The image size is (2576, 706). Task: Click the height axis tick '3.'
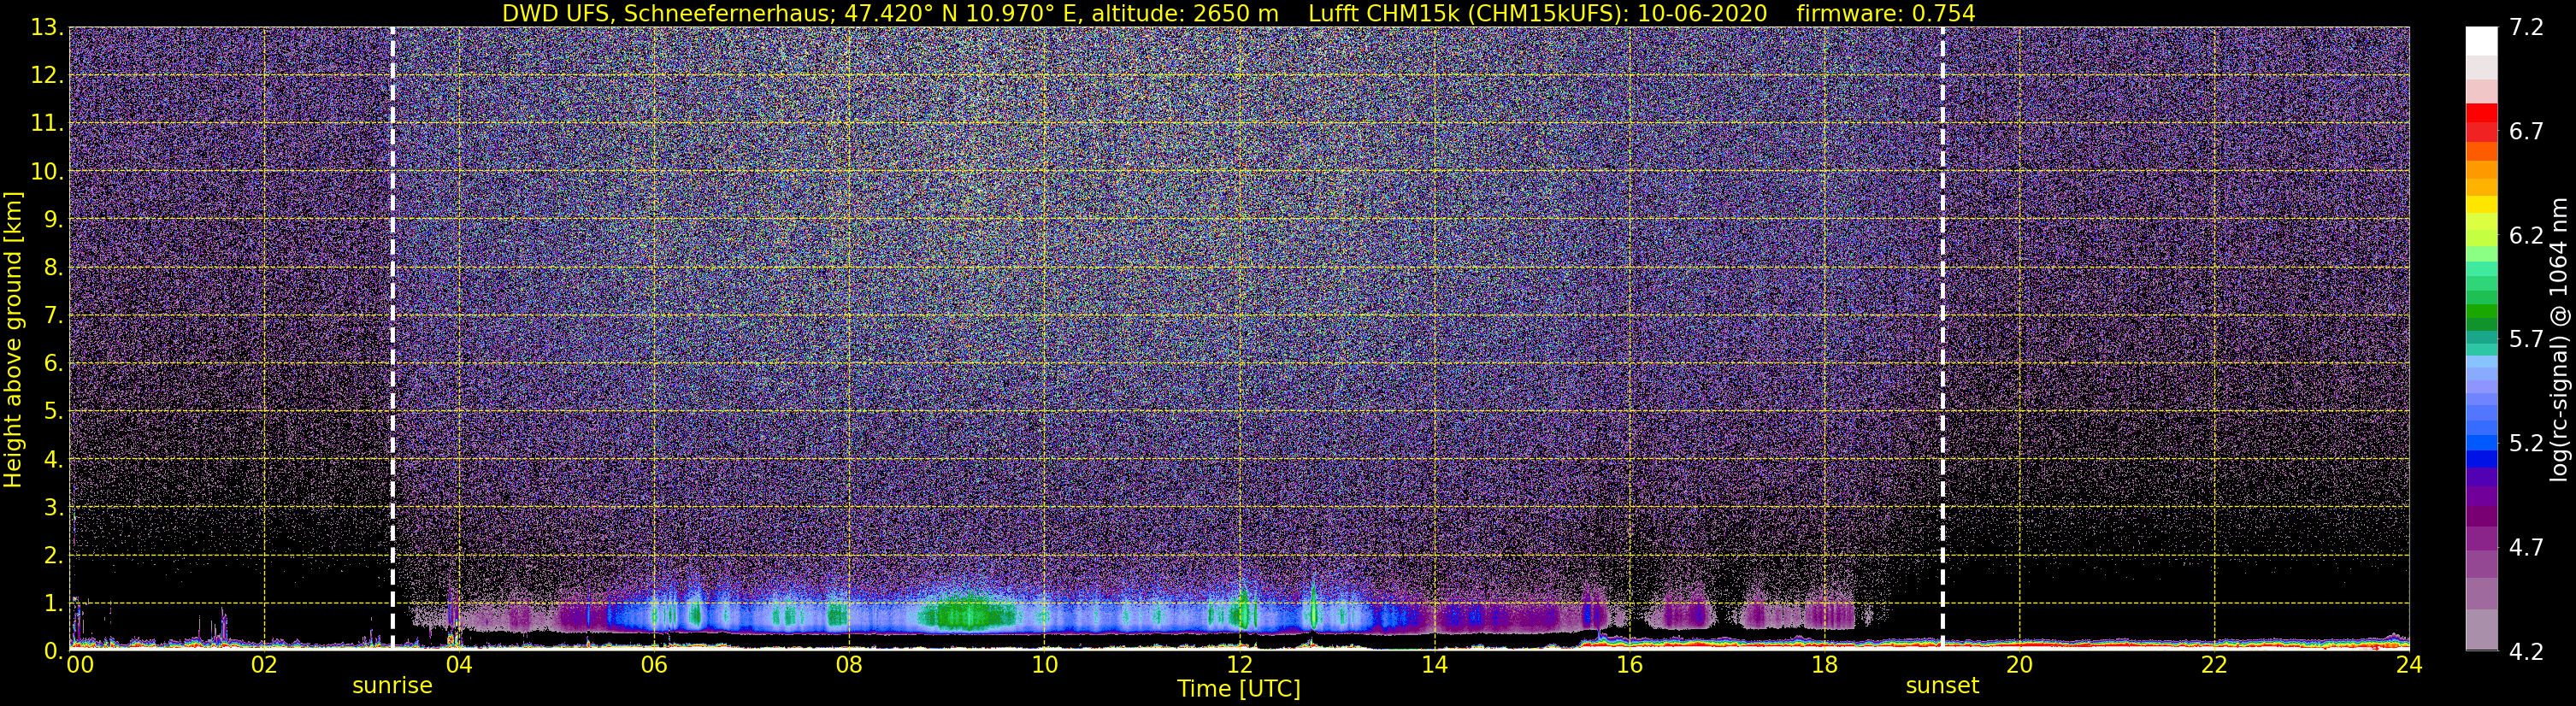click(x=53, y=507)
